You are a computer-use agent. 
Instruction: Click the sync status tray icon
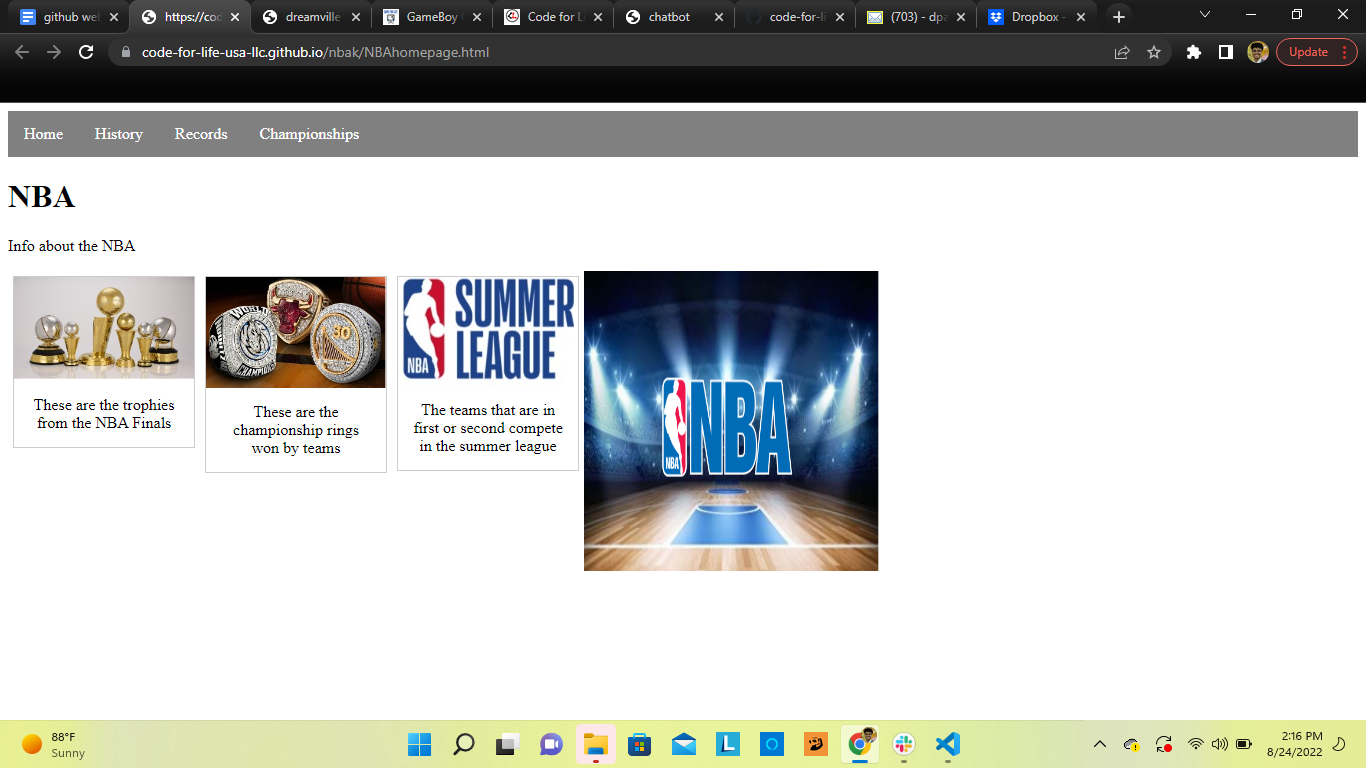pyautogui.click(x=1164, y=744)
